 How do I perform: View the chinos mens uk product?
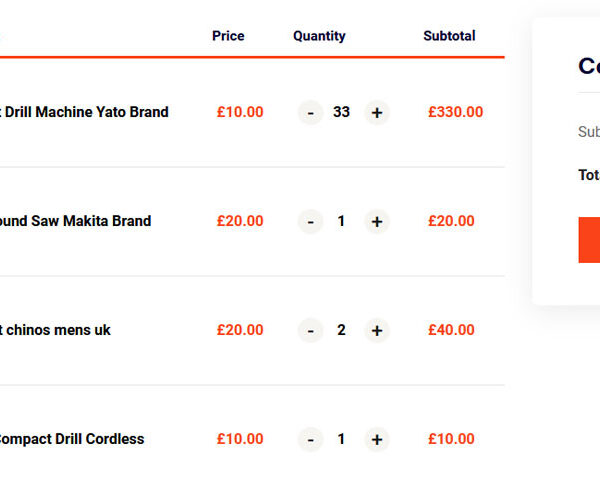(55, 330)
